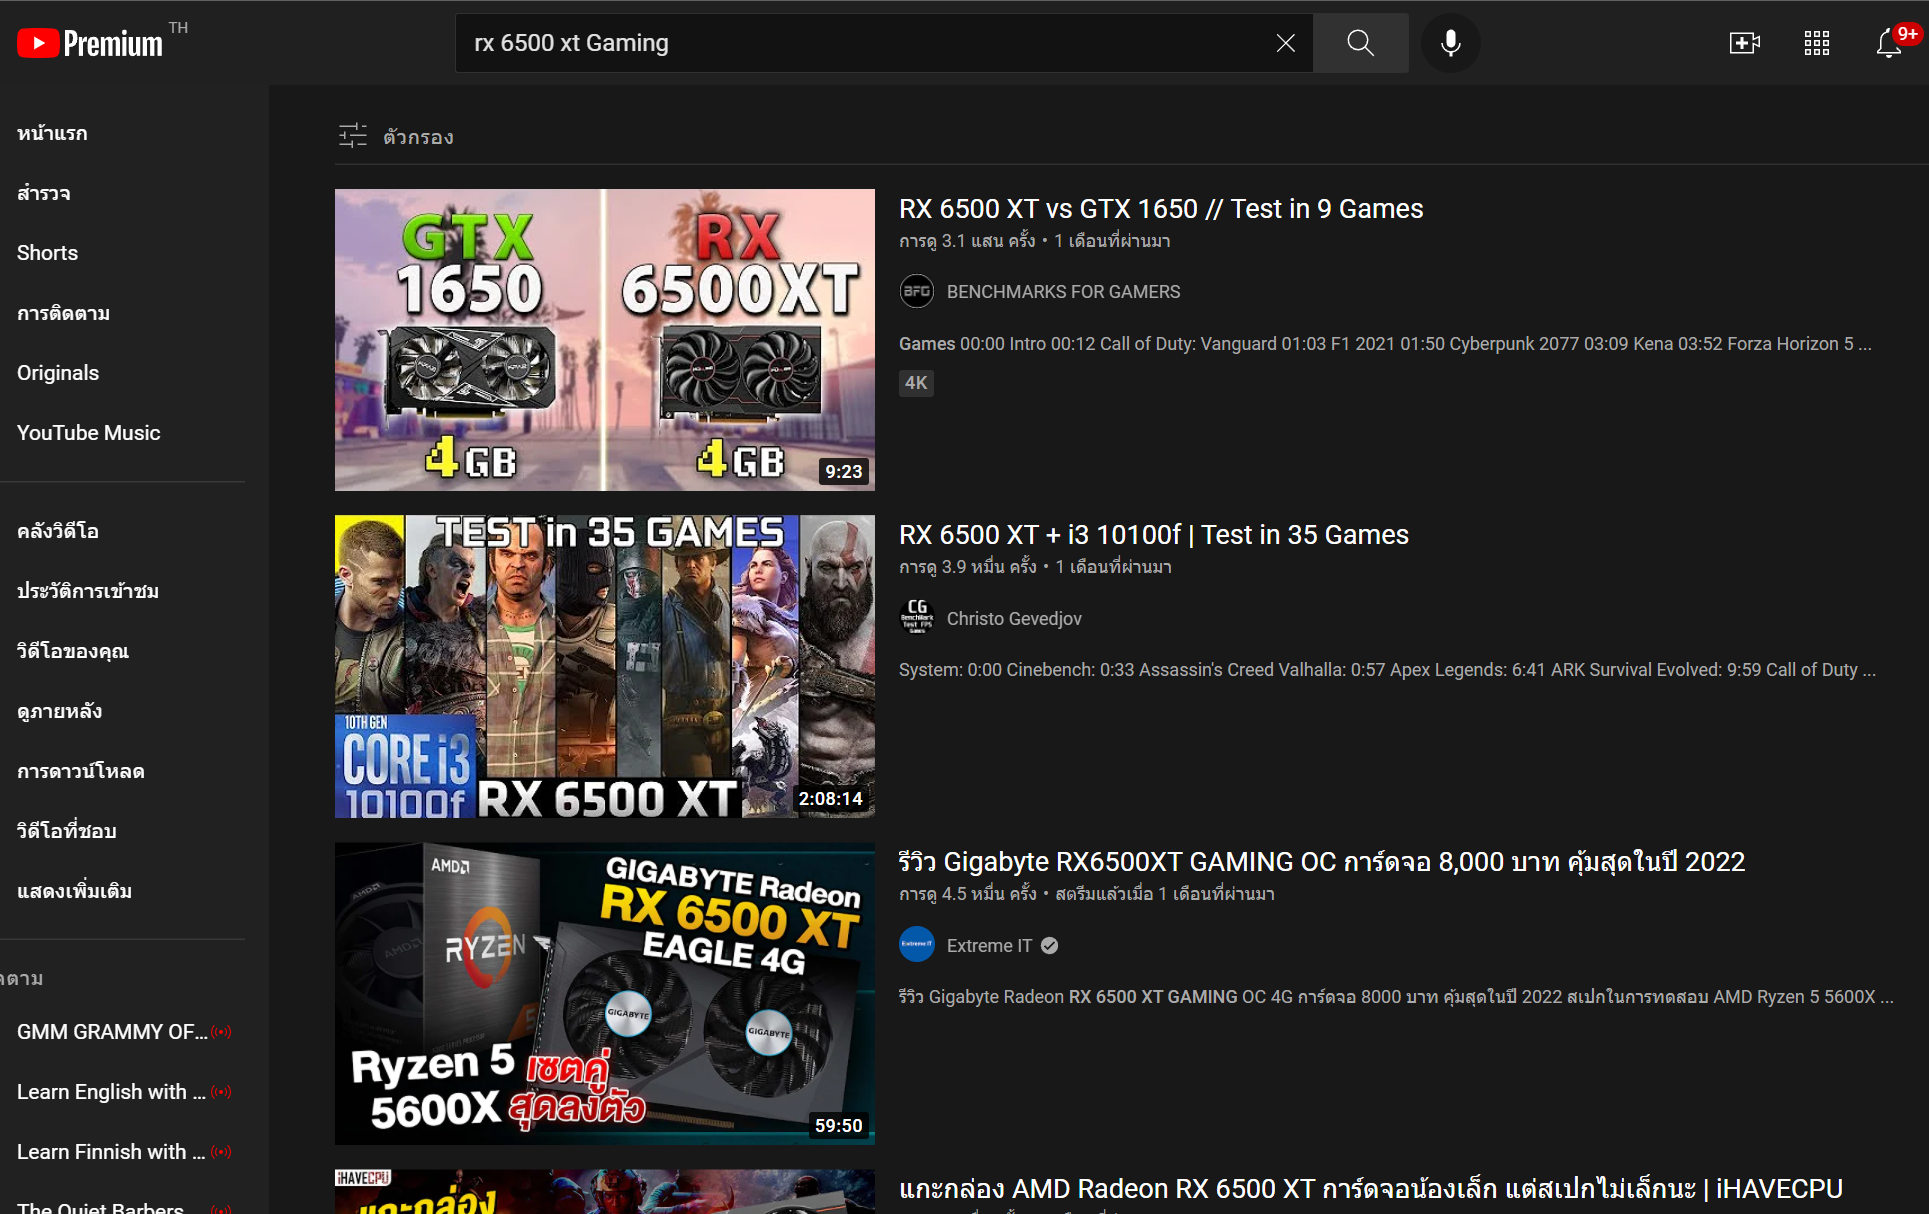1929x1214 pixels.
Task: Open the iHAVECPU unboxing video thumbnail
Action: 604,1192
